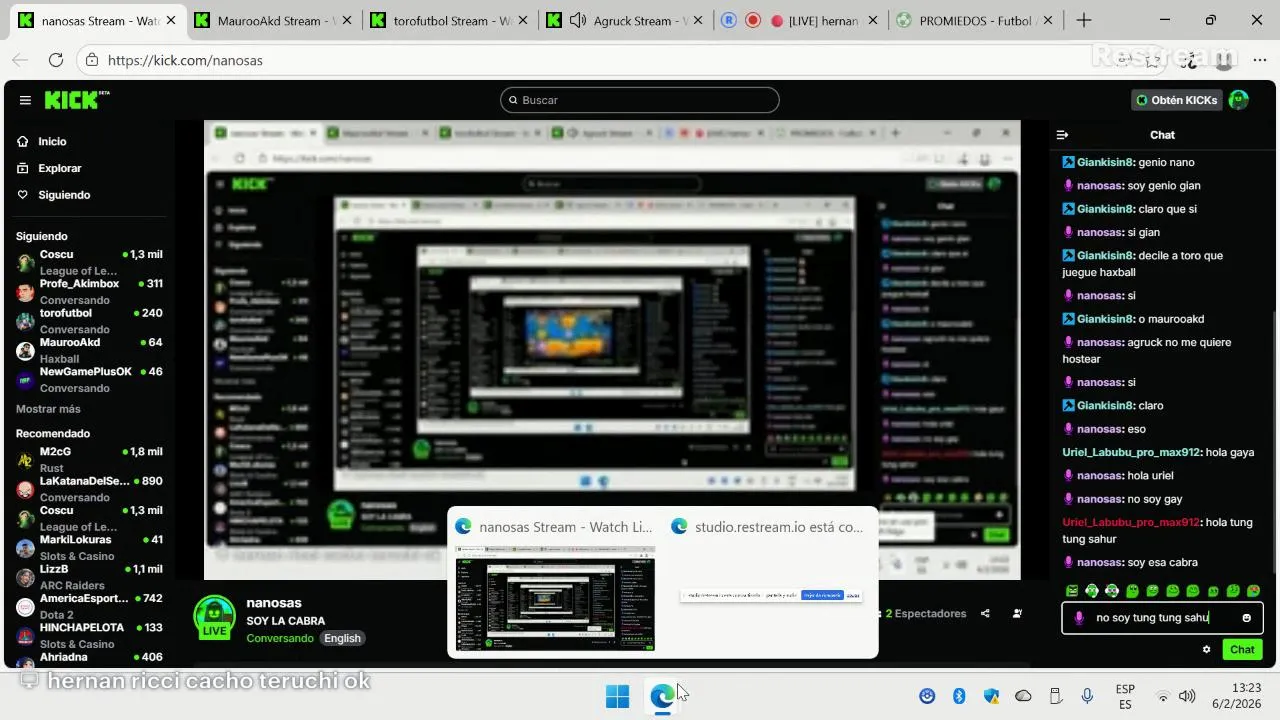Click the nanosas LIVE avatar

[x=214, y=617]
